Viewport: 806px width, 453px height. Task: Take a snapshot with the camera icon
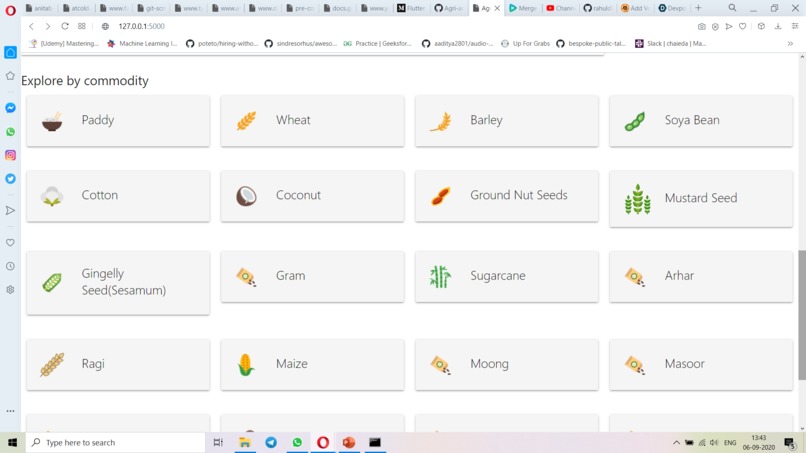[x=702, y=26]
